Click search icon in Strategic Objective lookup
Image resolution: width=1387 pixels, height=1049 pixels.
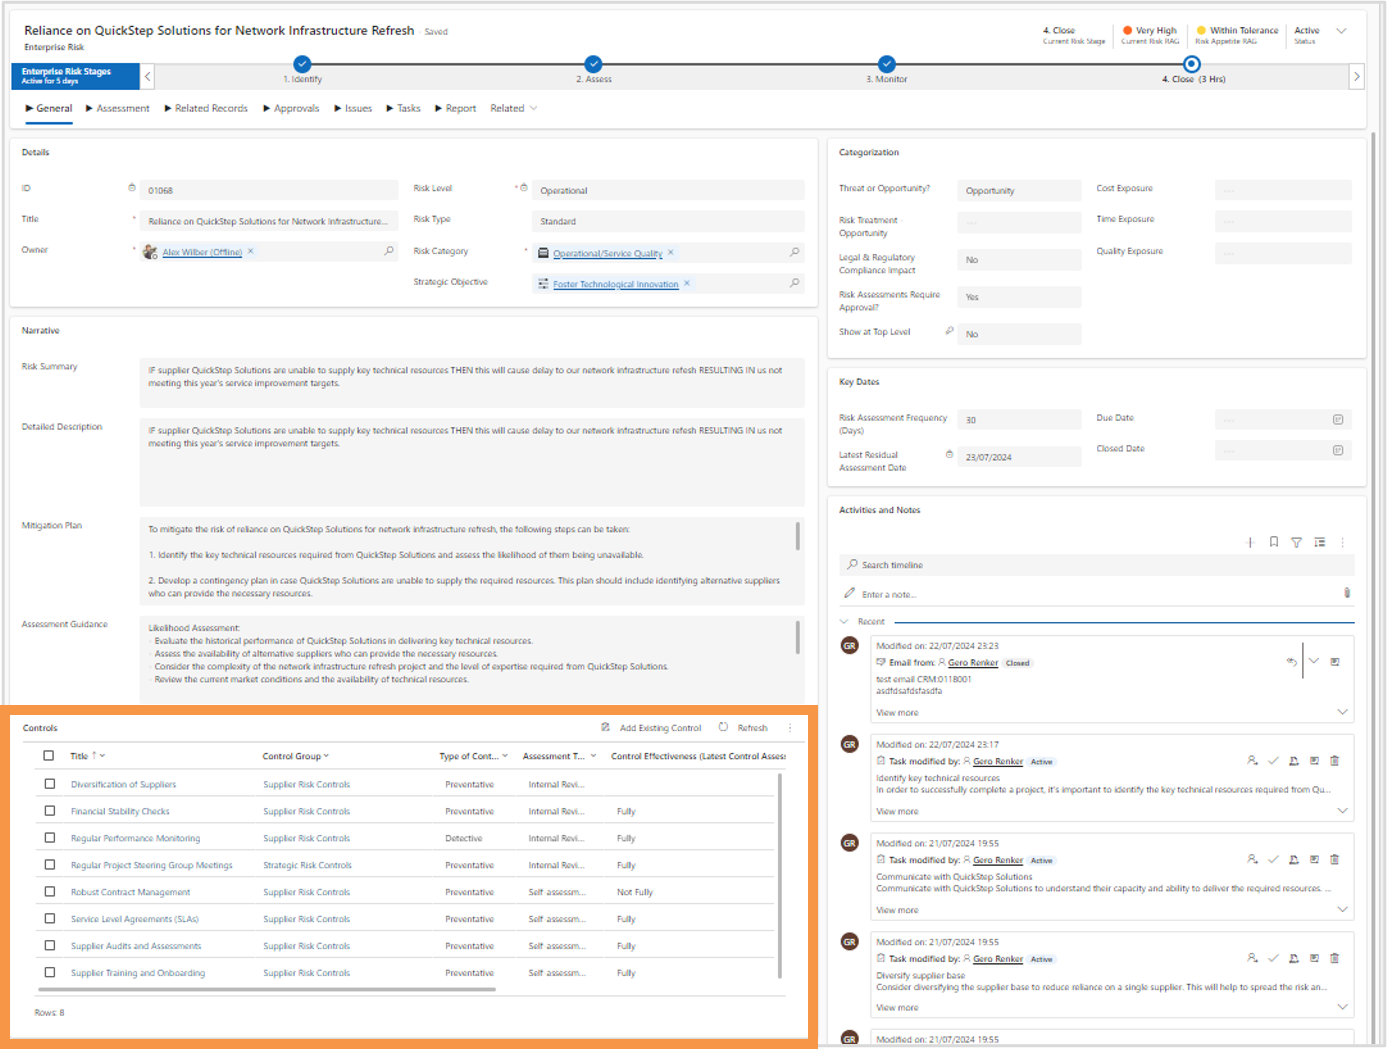[x=795, y=283]
